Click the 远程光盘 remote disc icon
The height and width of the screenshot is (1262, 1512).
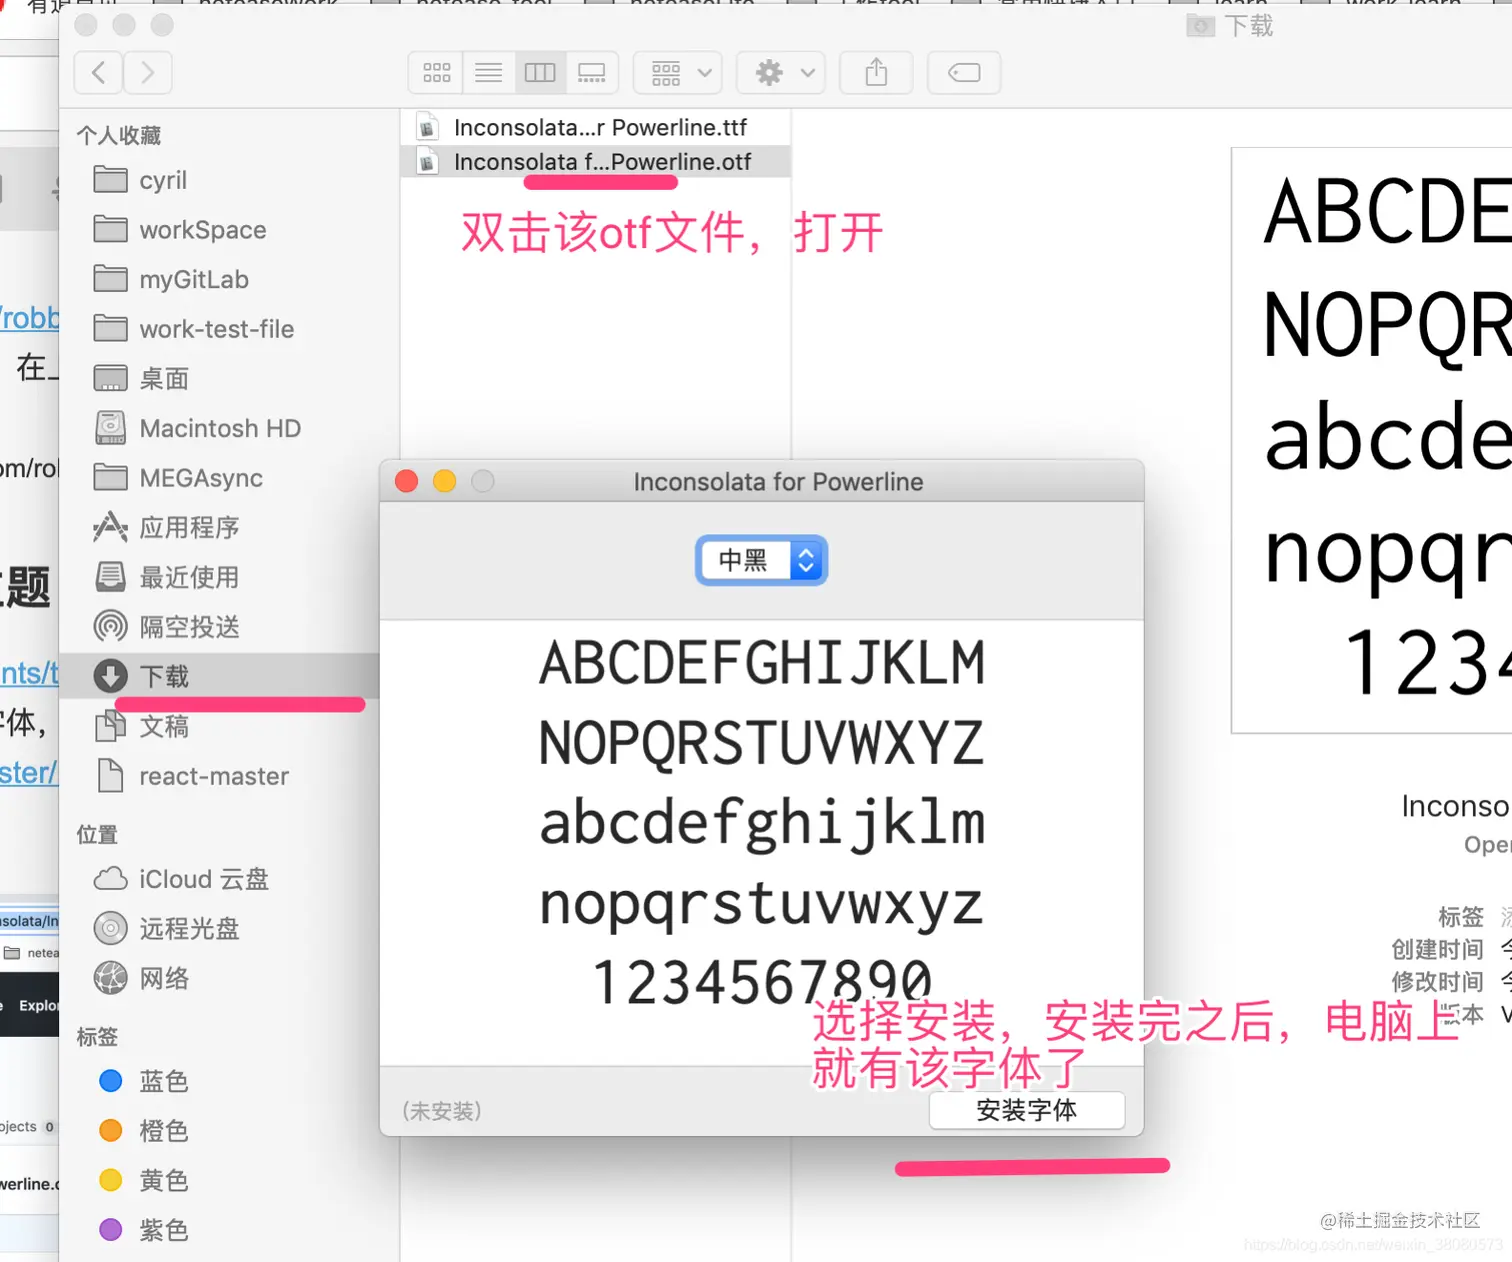click(x=110, y=929)
